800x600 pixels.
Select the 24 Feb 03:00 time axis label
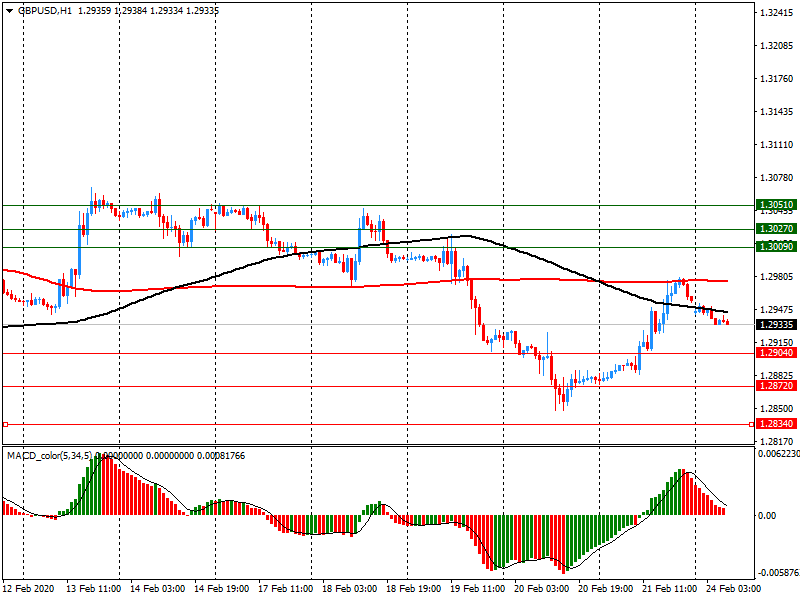(733, 588)
